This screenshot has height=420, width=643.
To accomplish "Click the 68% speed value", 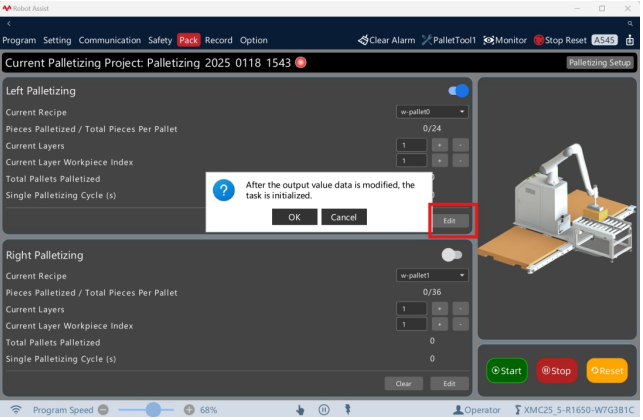I will click(x=209, y=410).
